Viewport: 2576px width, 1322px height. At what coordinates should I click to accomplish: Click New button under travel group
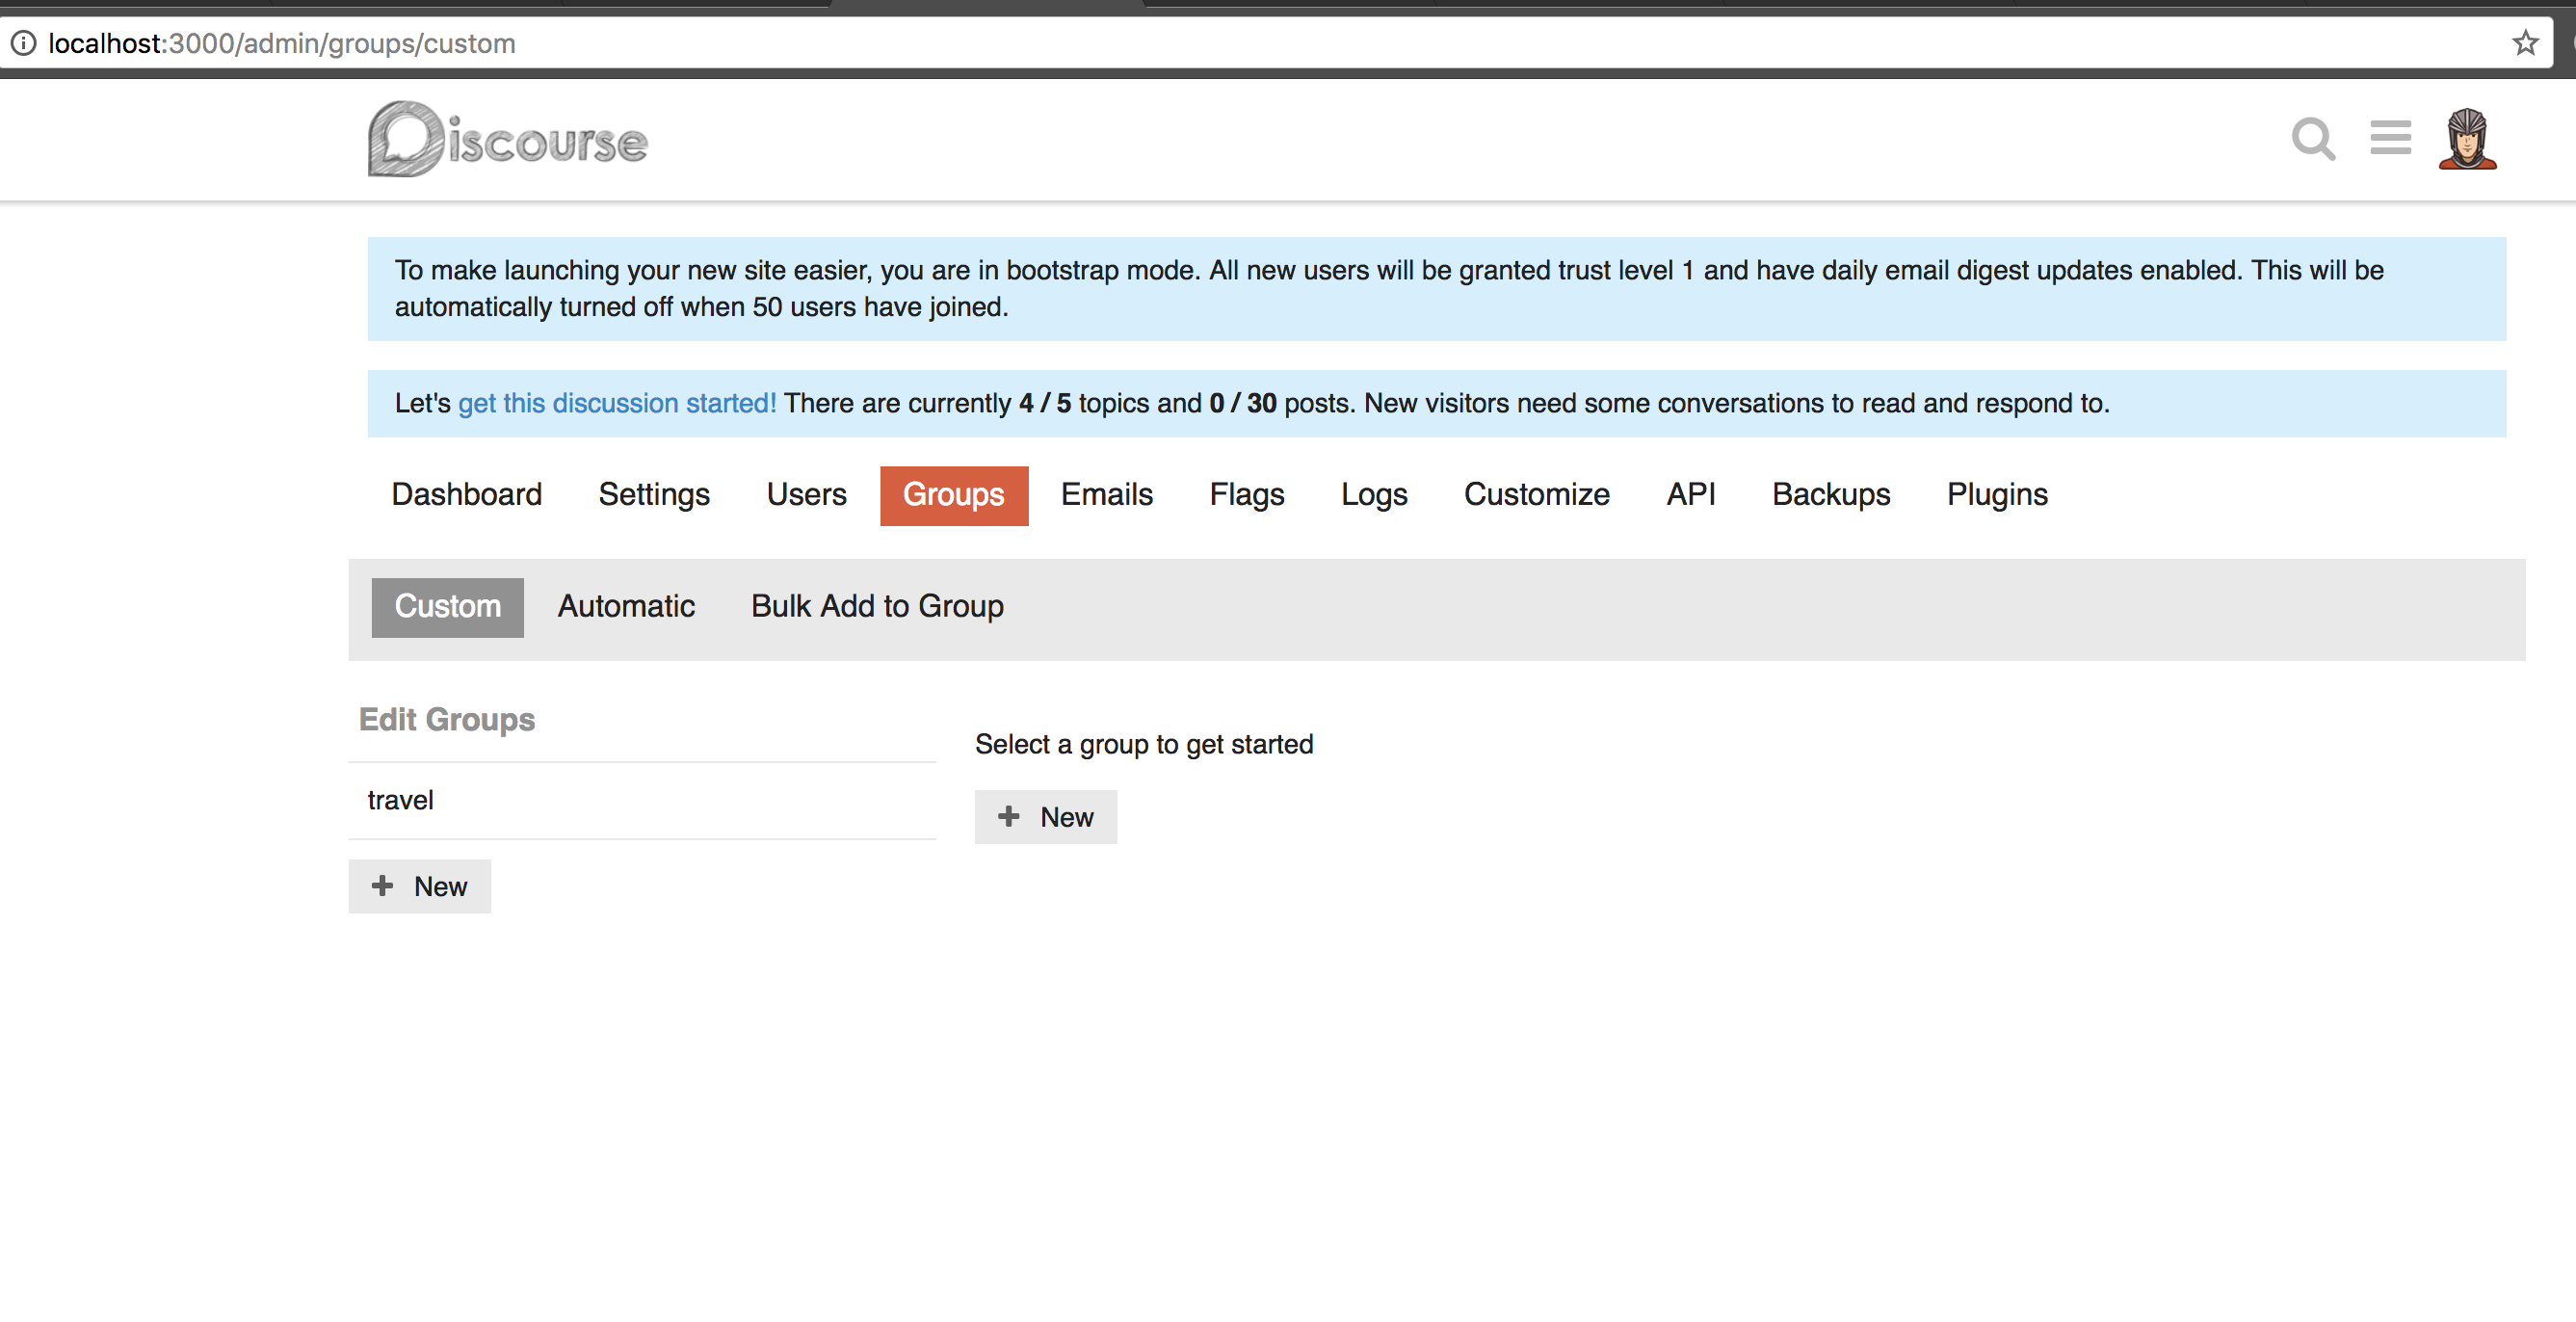tap(419, 886)
